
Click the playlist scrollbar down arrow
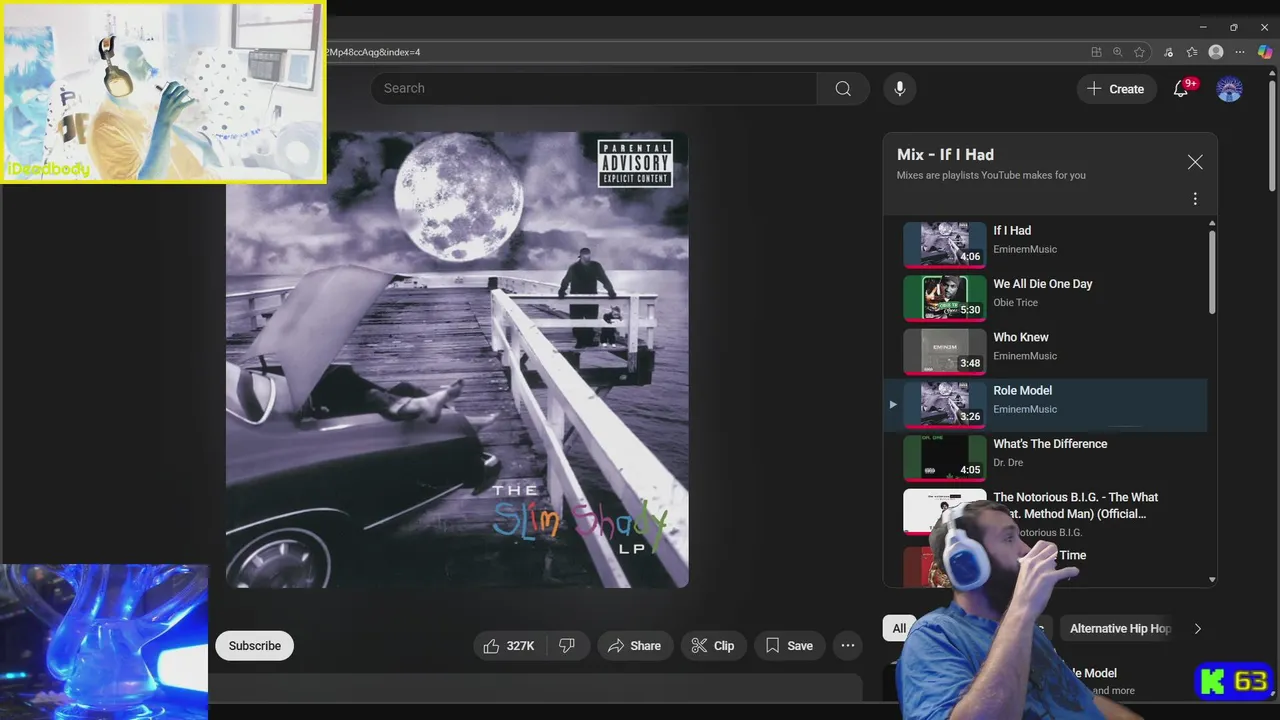coord(1212,580)
